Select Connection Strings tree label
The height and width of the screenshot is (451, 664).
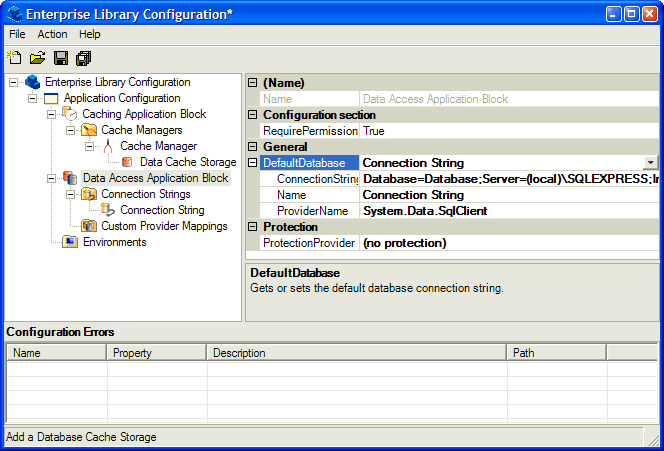pyautogui.click(x=146, y=194)
